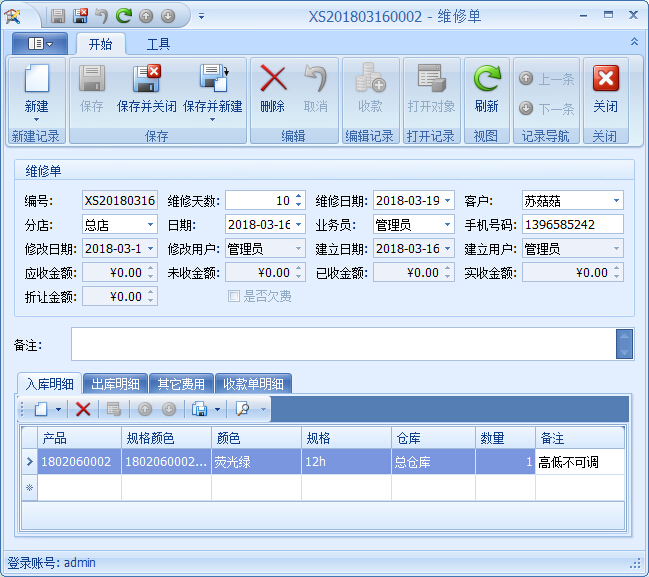The height and width of the screenshot is (577, 649).
Task: Collapse the ribbon using the top-right chevron
Action: pyautogui.click(x=634, y=42)
